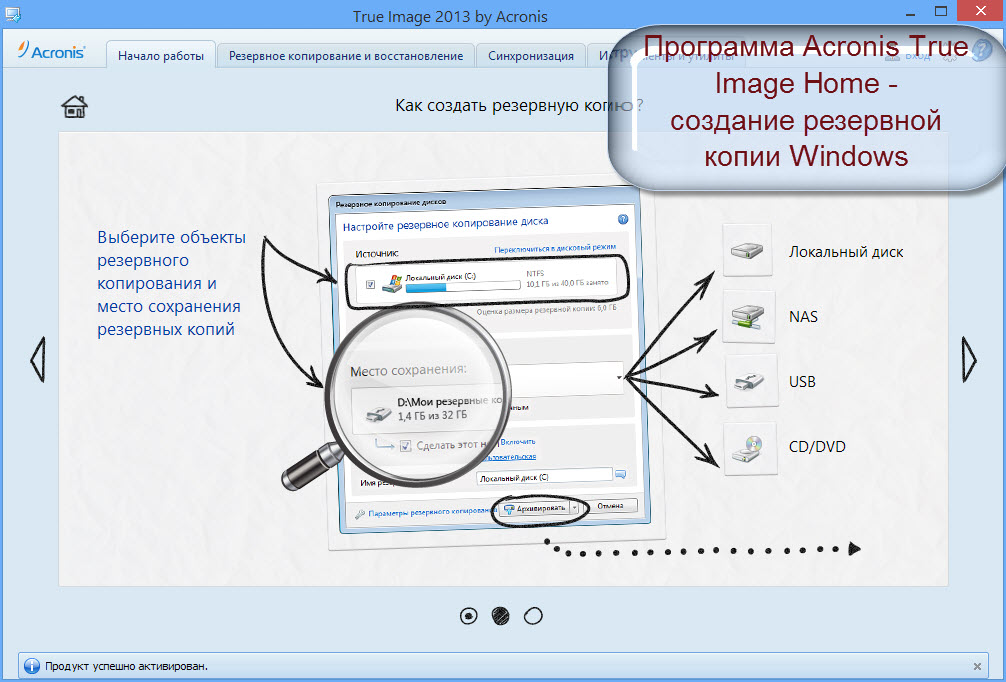Click the Локальный диск drive icon
Viewport: 1006px width, 682px height.
click(747, 251)
